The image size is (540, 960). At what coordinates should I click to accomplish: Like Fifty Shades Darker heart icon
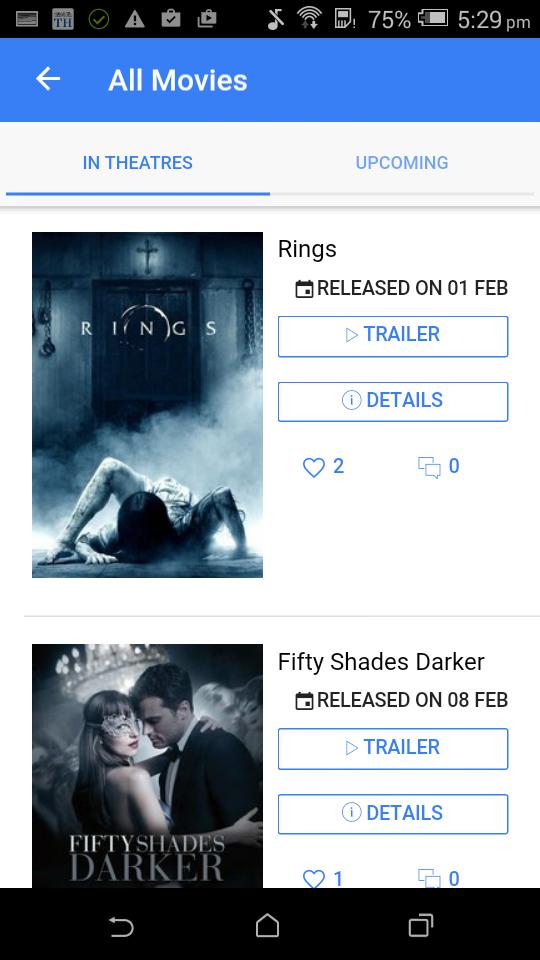pyautogui.click(x=313, y=879)
